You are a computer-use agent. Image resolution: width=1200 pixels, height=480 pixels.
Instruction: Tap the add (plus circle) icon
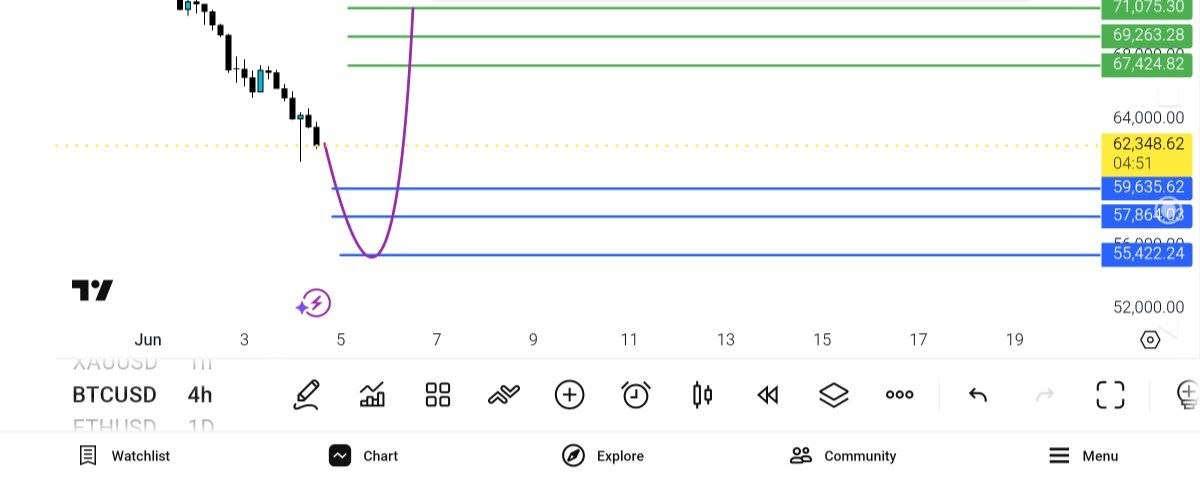pyautogui.click(x=569, y=395)
